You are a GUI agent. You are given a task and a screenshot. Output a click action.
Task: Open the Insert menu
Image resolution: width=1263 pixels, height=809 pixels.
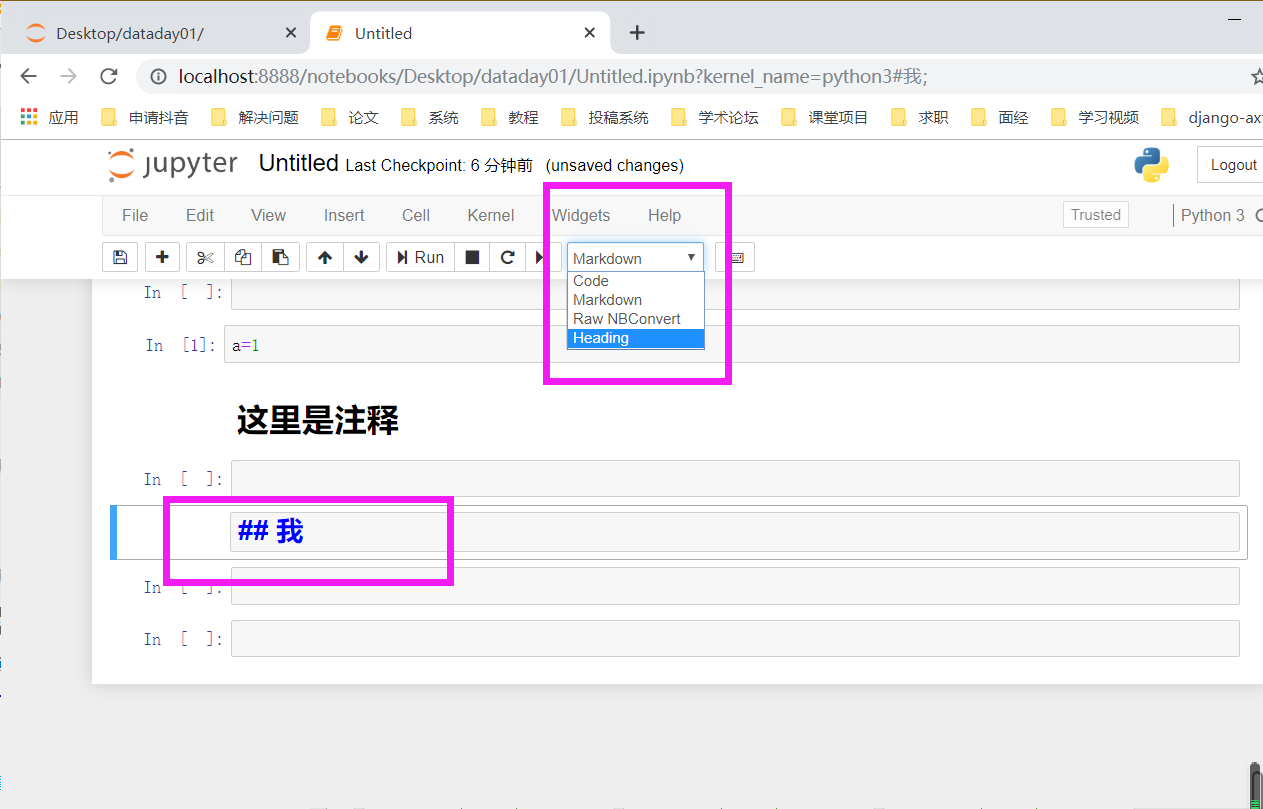344,215
